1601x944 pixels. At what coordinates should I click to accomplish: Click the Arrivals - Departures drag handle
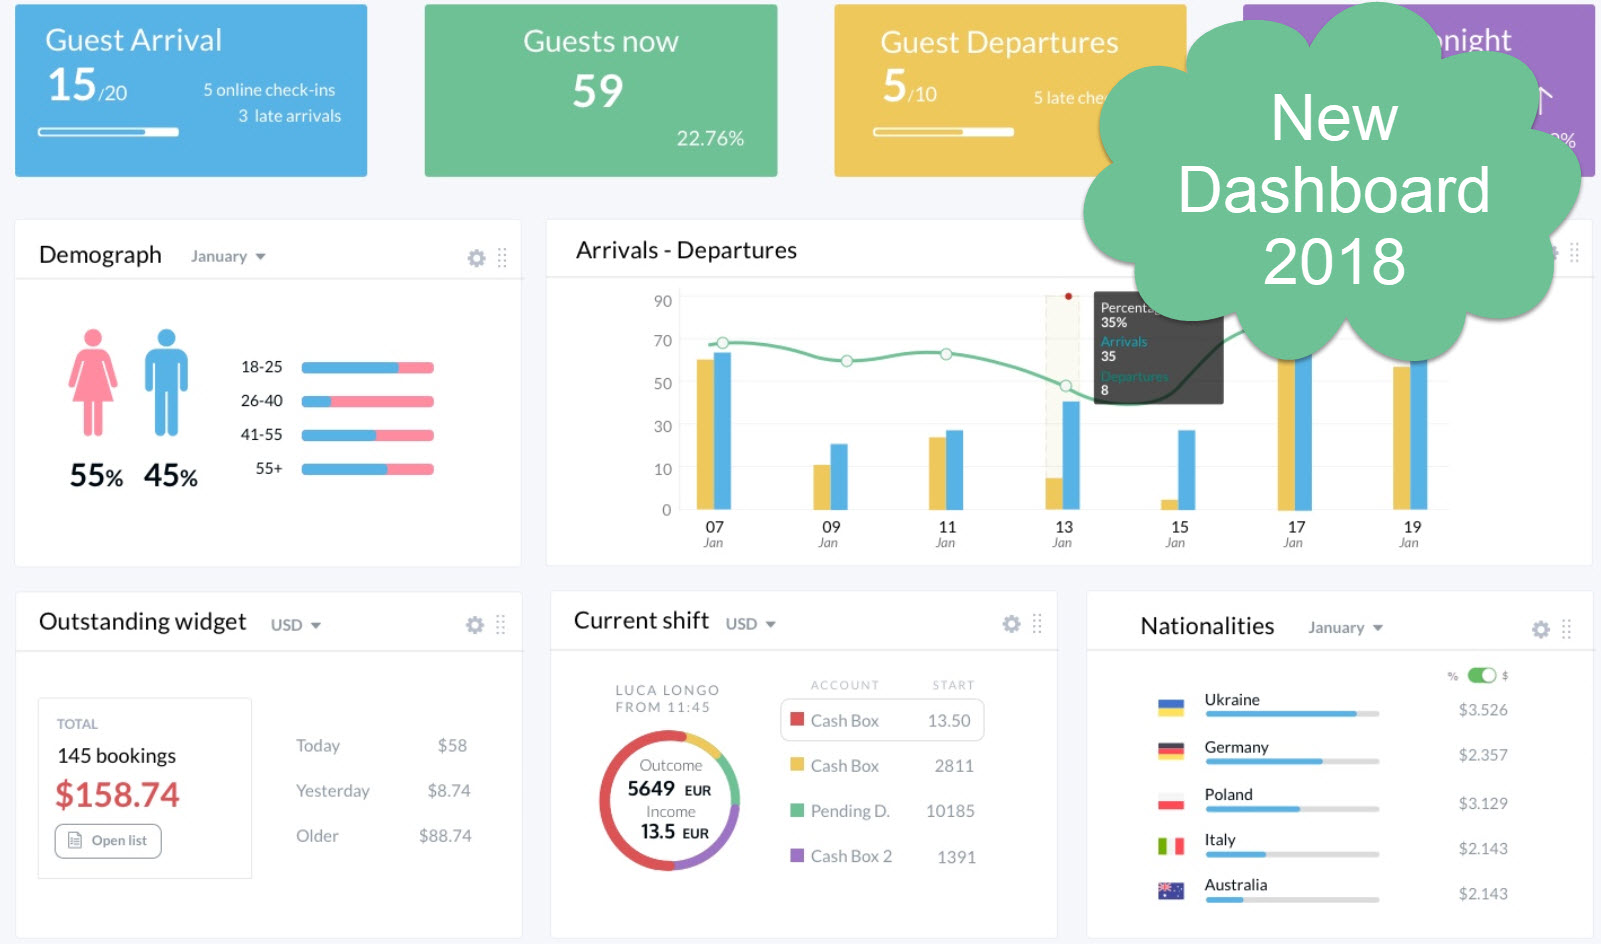[x=1574, y=252]
